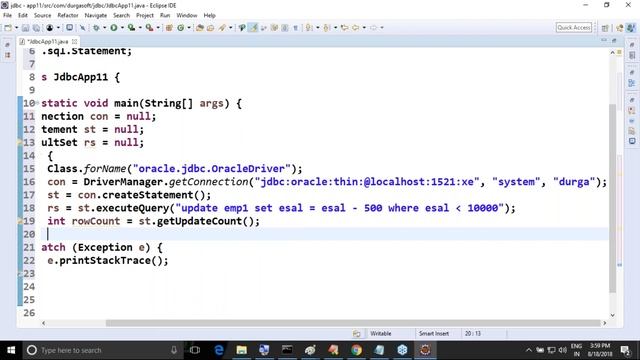Screen dimensions: 640x360
Task: Open the Debug dropdown arrow
Action: 104,28
